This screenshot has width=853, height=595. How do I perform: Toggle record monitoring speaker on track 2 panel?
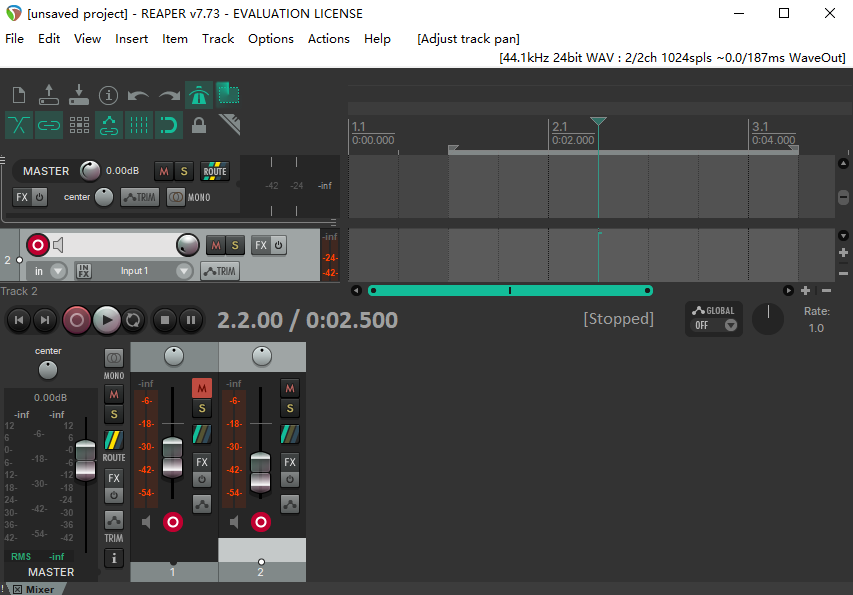tap(58, 245)
